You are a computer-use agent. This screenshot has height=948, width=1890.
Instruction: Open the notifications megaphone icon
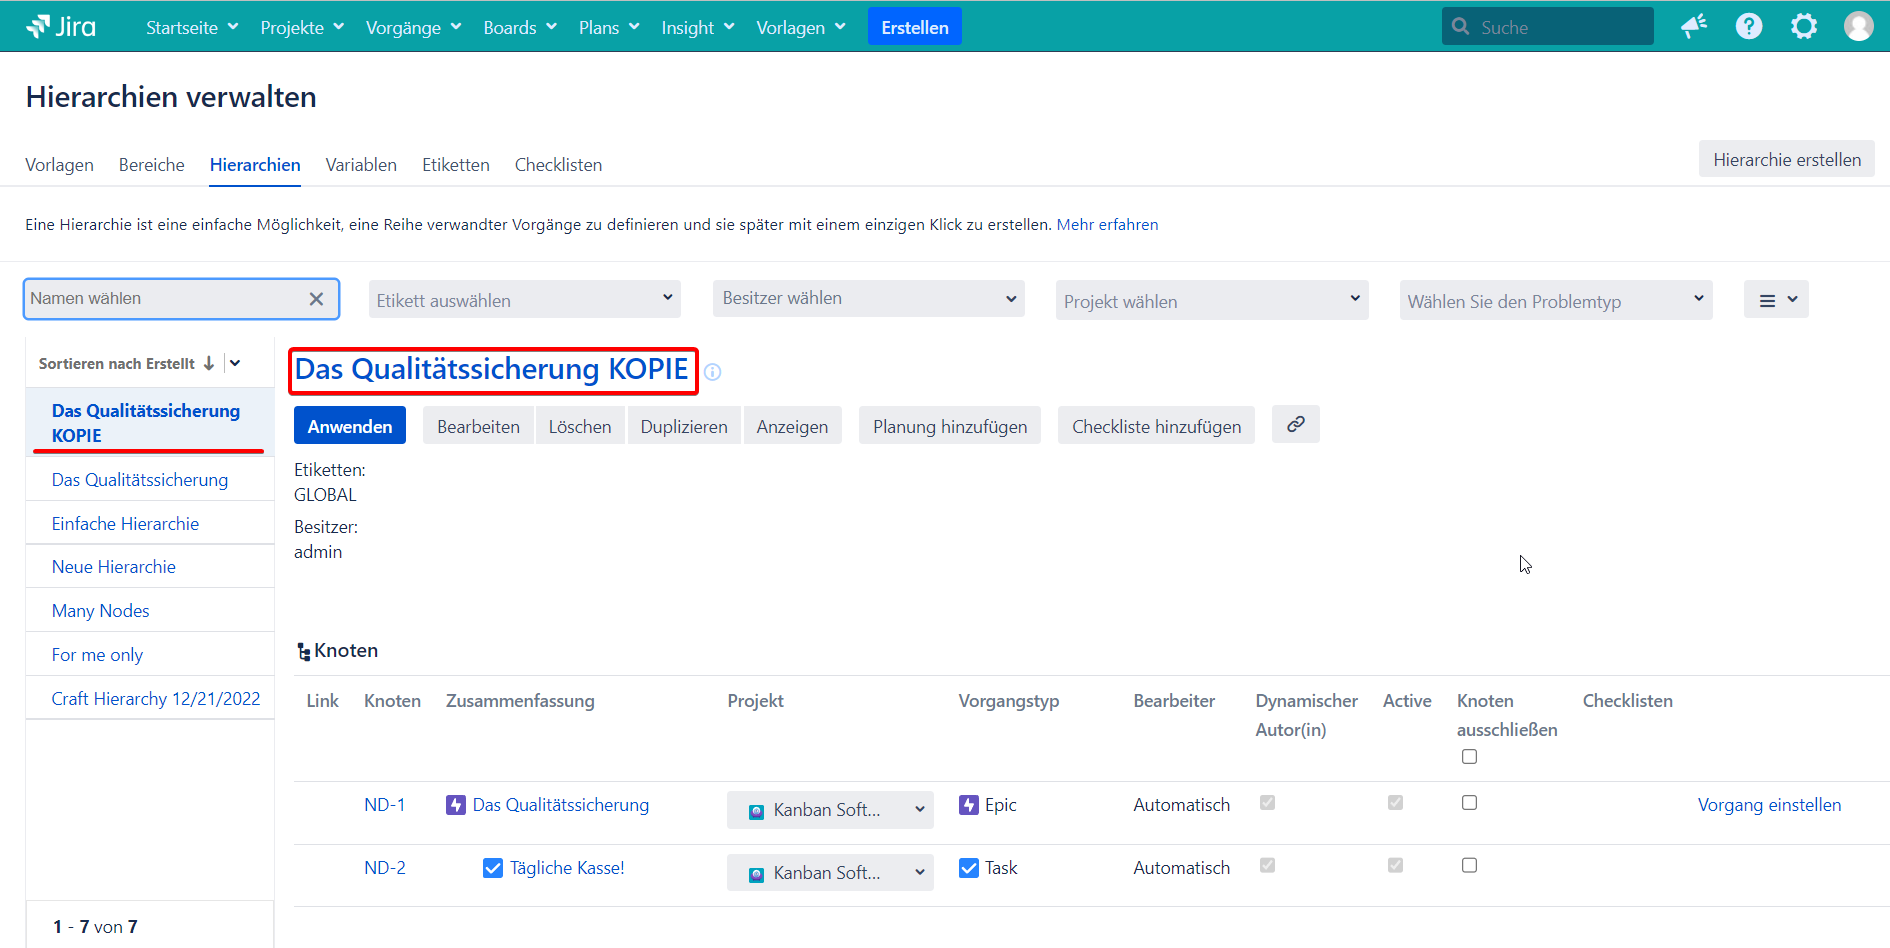pos(1693,27)
